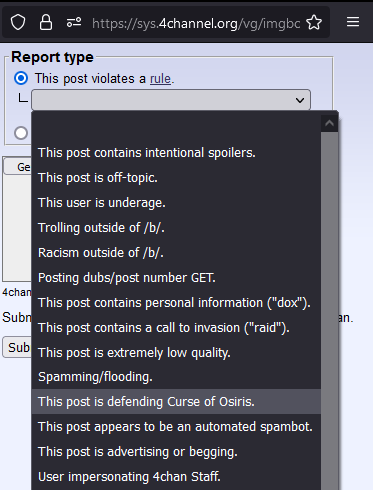Click the address bar URL
The width and height of the screenshot is (373, 490).
click(196, 23)
